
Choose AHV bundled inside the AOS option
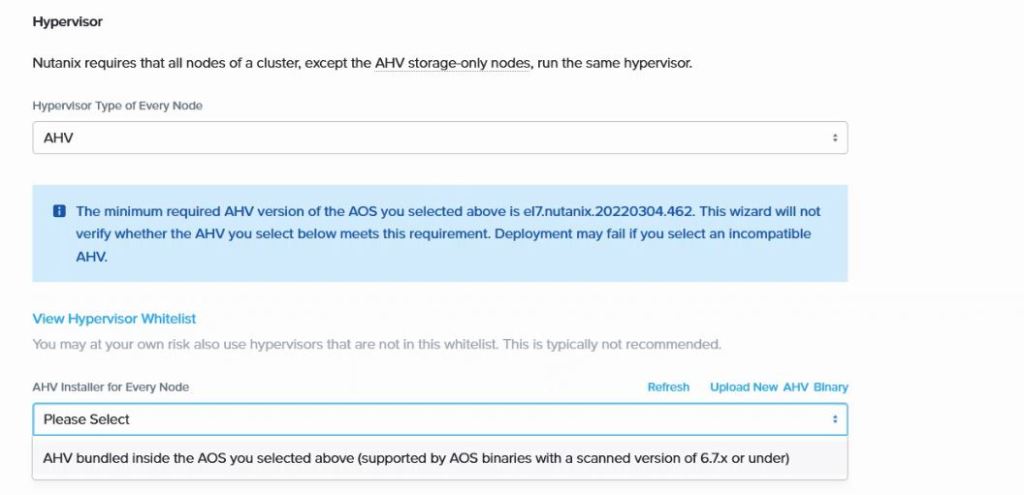416,458
